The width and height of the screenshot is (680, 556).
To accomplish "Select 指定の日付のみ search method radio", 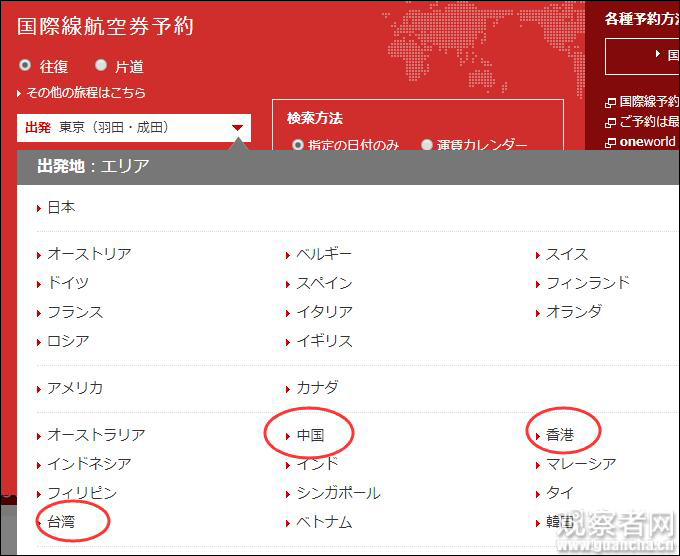I will click(298, 144).
